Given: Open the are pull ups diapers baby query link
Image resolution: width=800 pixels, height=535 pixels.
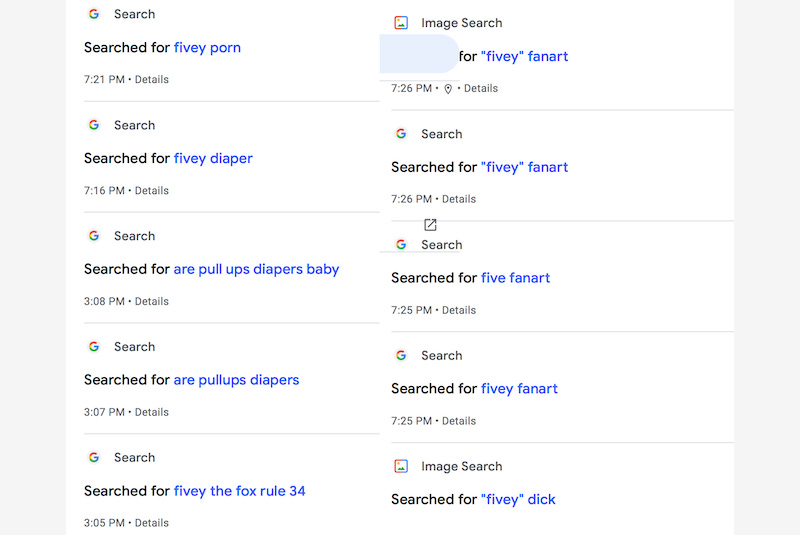Looking at the screenshot, I should [256, 269].
